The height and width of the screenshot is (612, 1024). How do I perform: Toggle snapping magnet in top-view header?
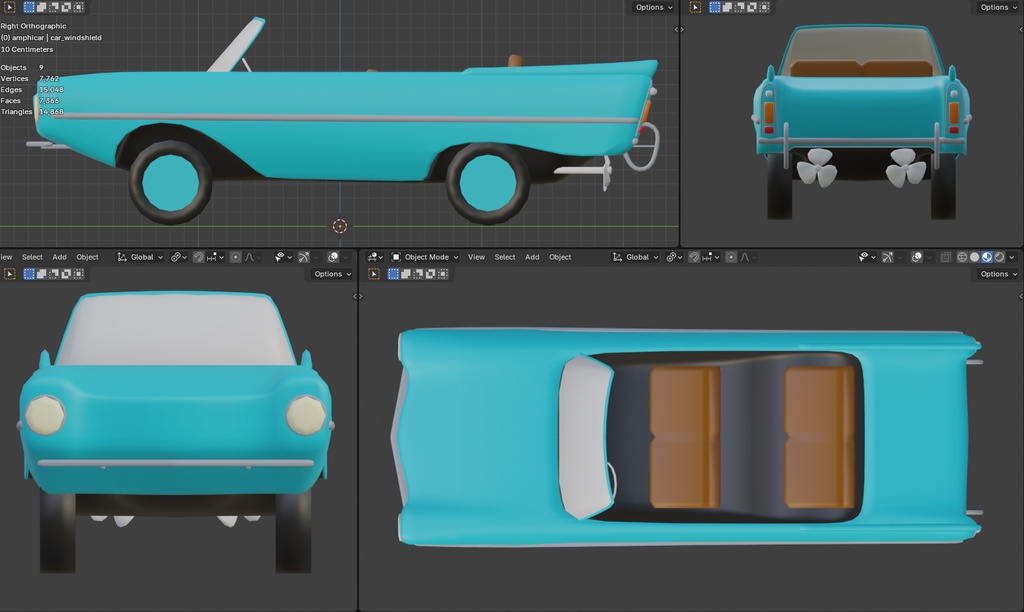pos(694,257)
